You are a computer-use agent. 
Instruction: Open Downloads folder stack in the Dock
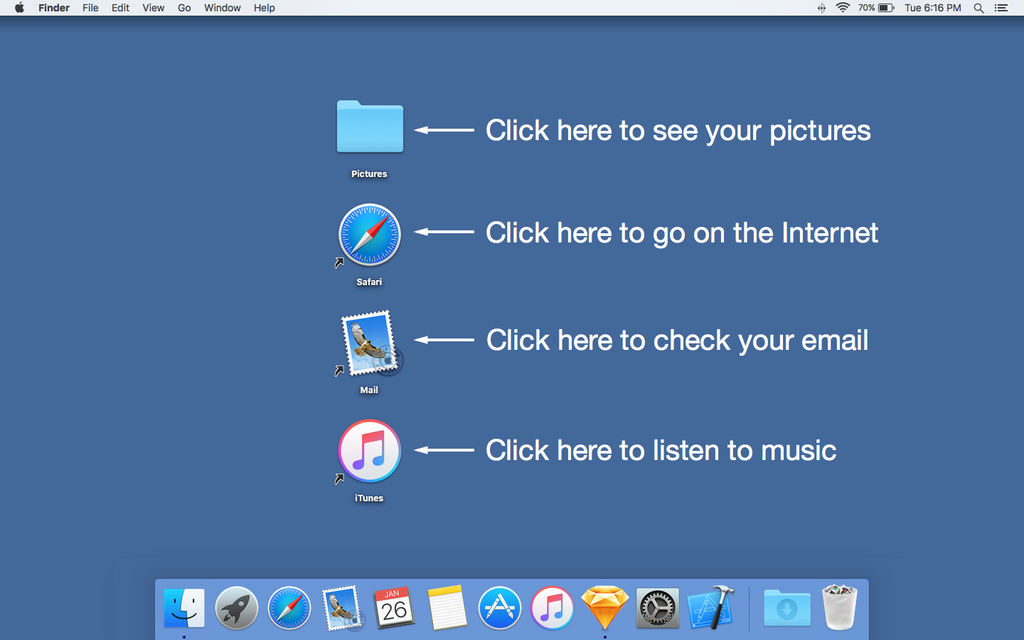[787, 608]
